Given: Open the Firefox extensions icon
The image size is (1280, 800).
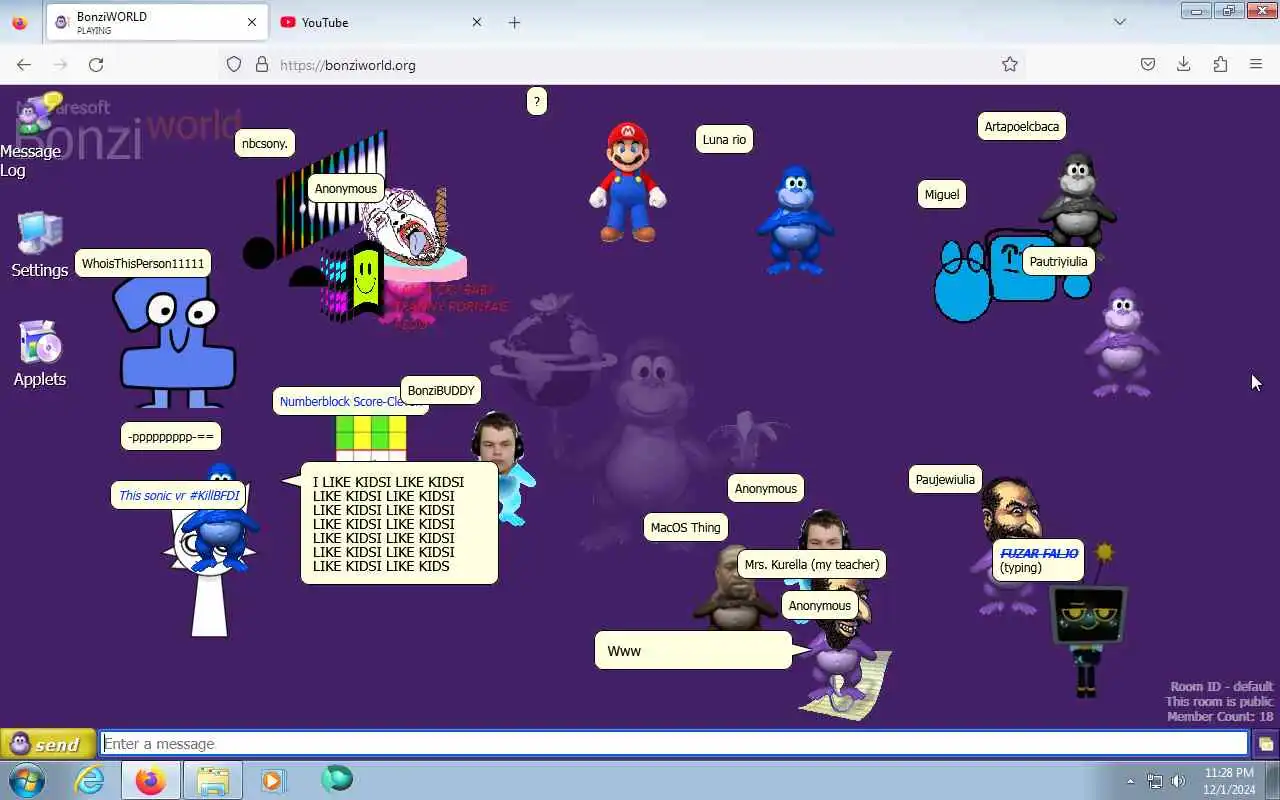Looking at the screenshot, I should point(1220,64).
